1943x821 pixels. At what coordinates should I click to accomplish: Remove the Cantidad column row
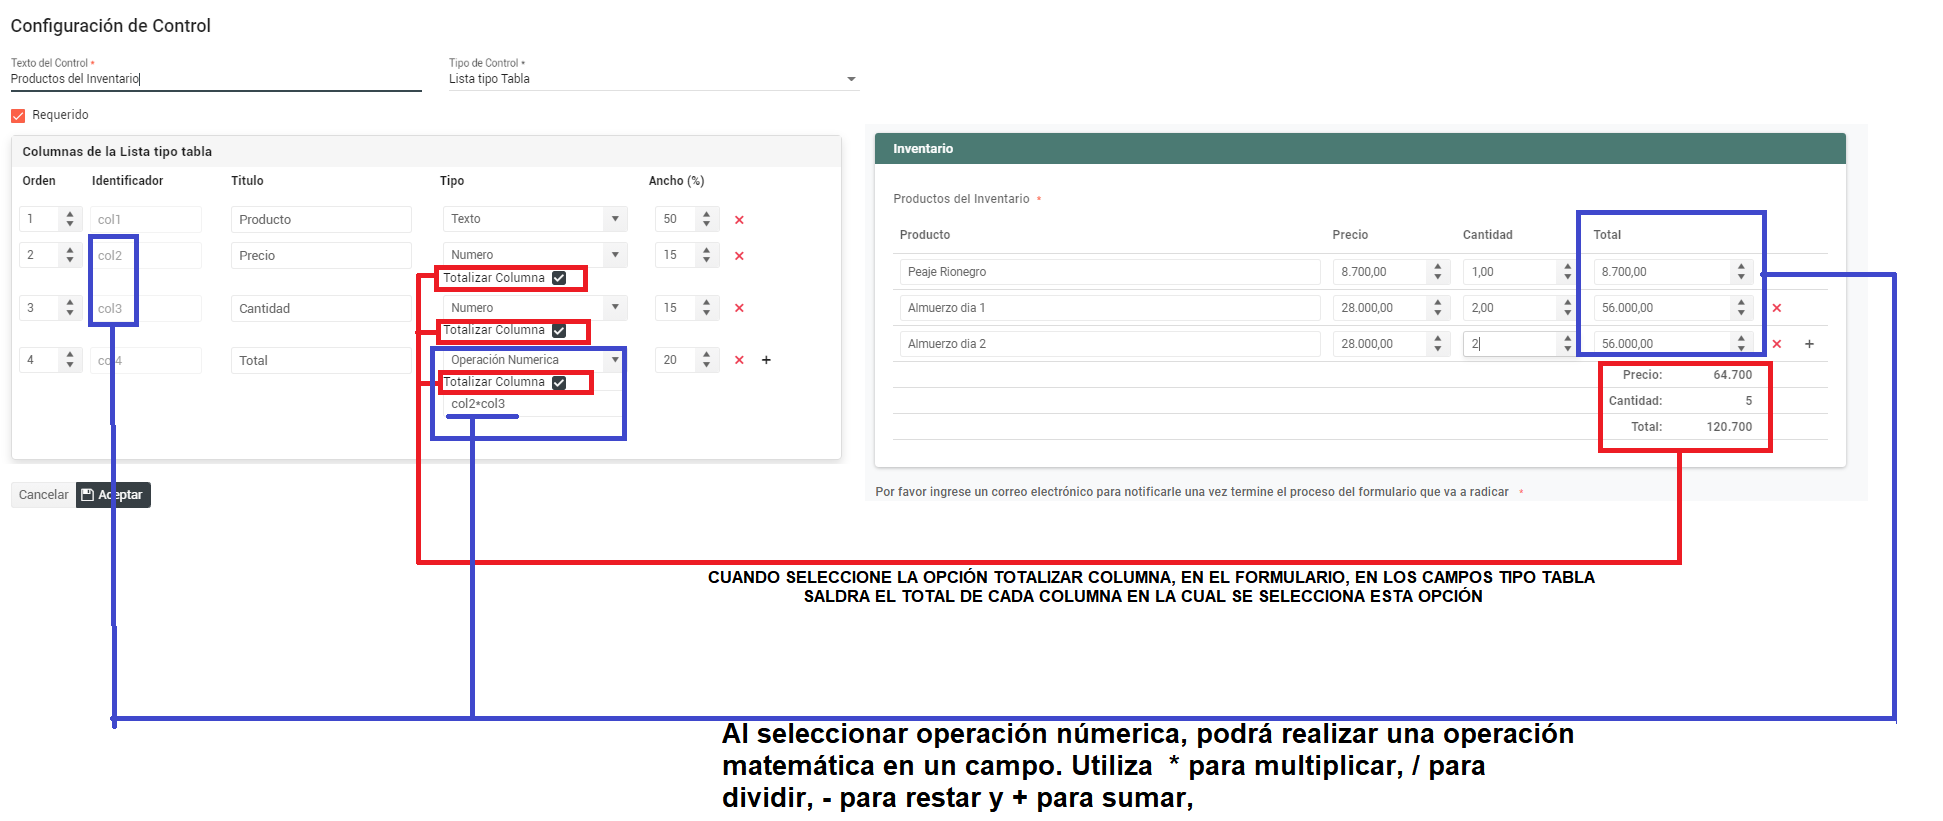pos(739,308)
